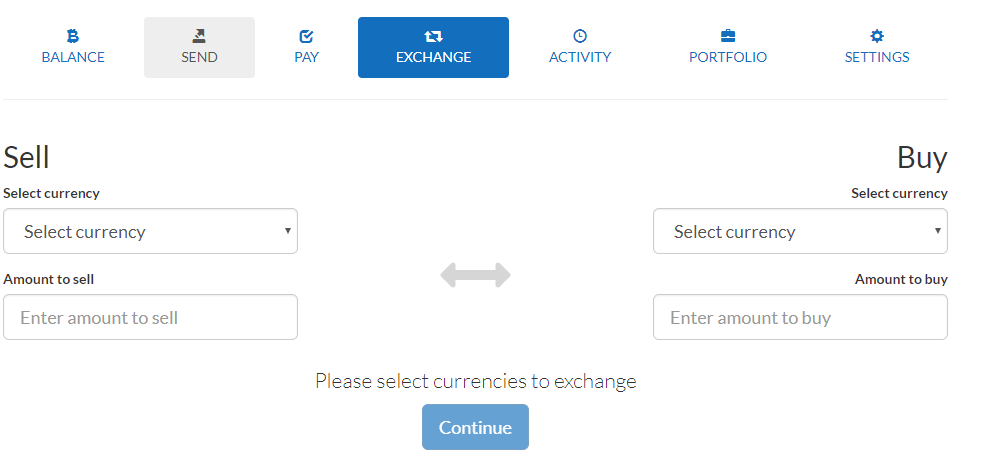
Task: Click the Bitcoin icon above Balance
Action: [x=73, y=36]
